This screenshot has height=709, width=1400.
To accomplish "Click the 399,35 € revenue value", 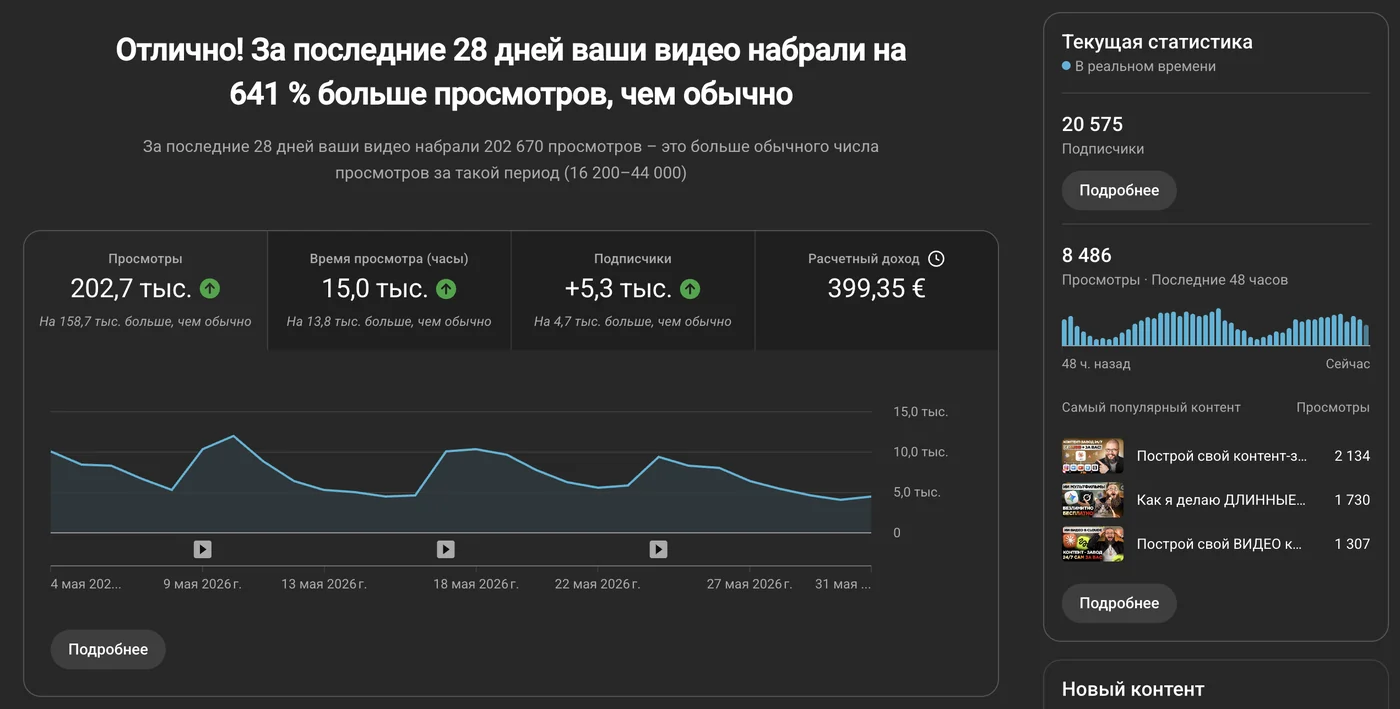I will click(x=876, y=289).
